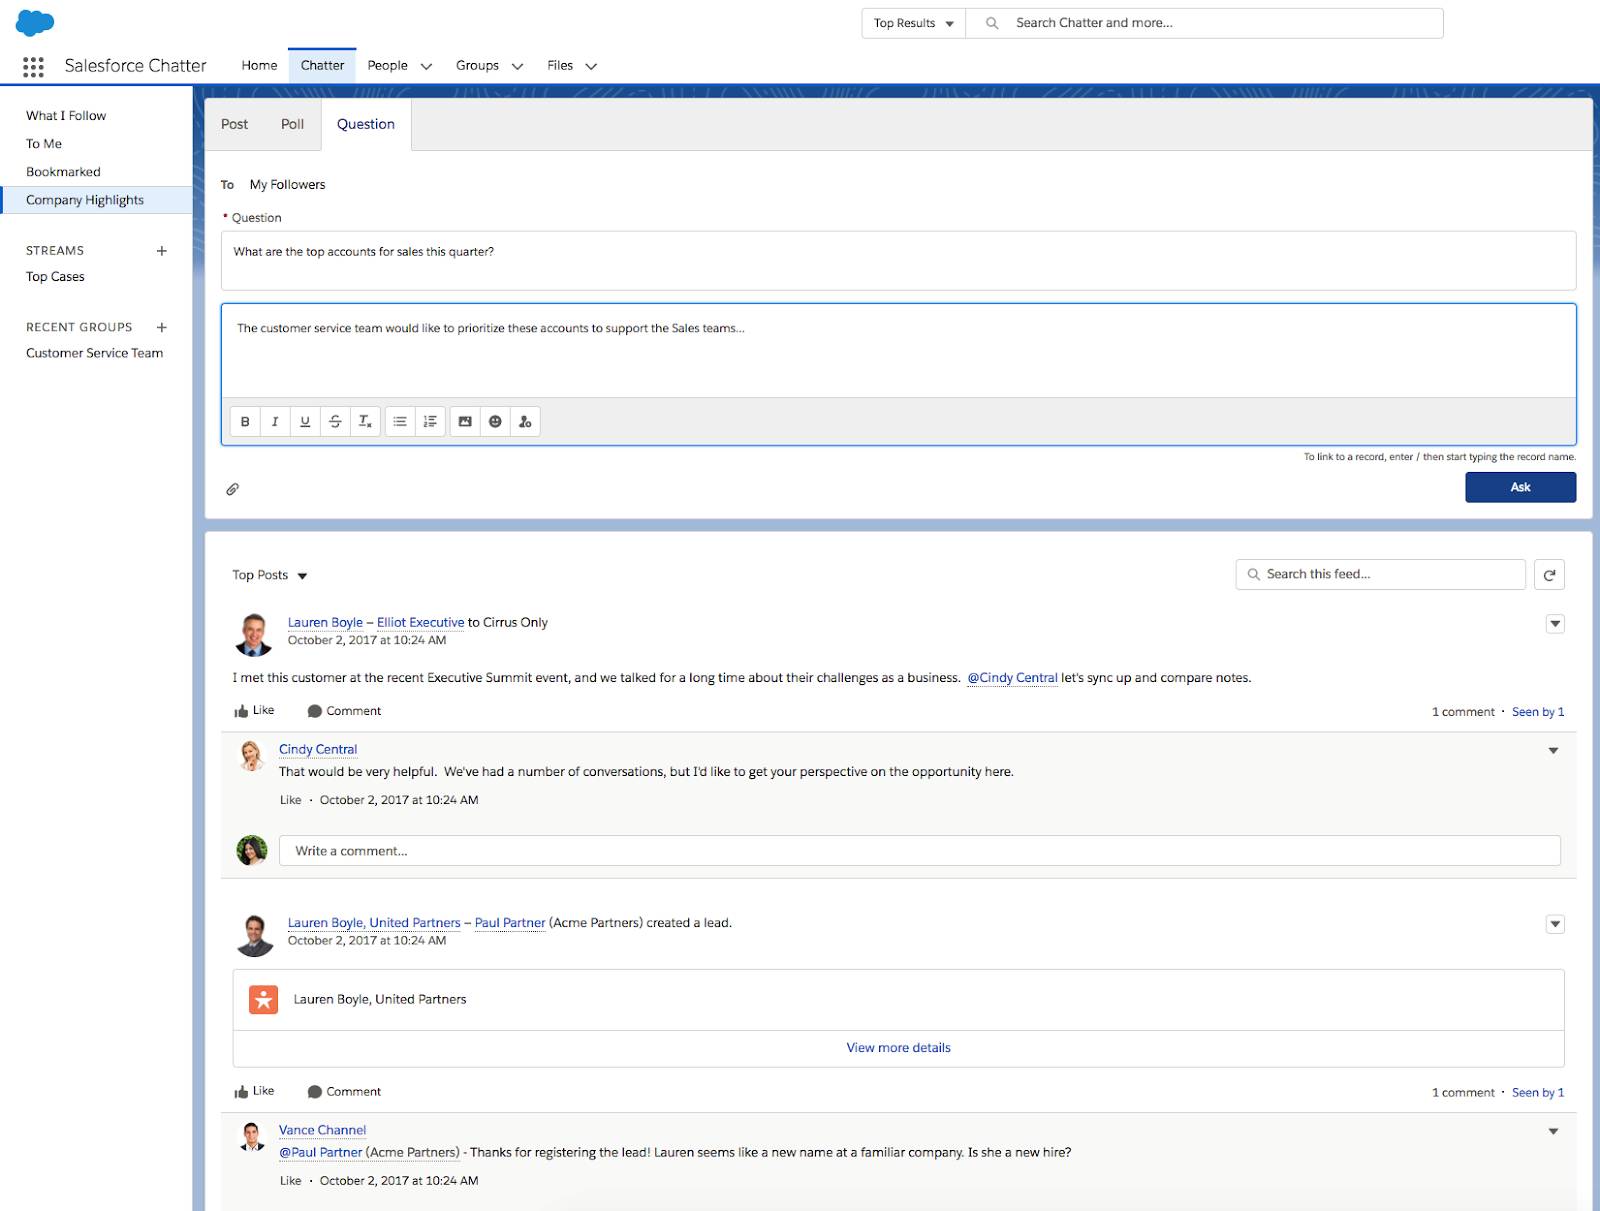Open the Top Results search scope dropdown
This screenshot has height=1211, width=1600.
[914, 23]
